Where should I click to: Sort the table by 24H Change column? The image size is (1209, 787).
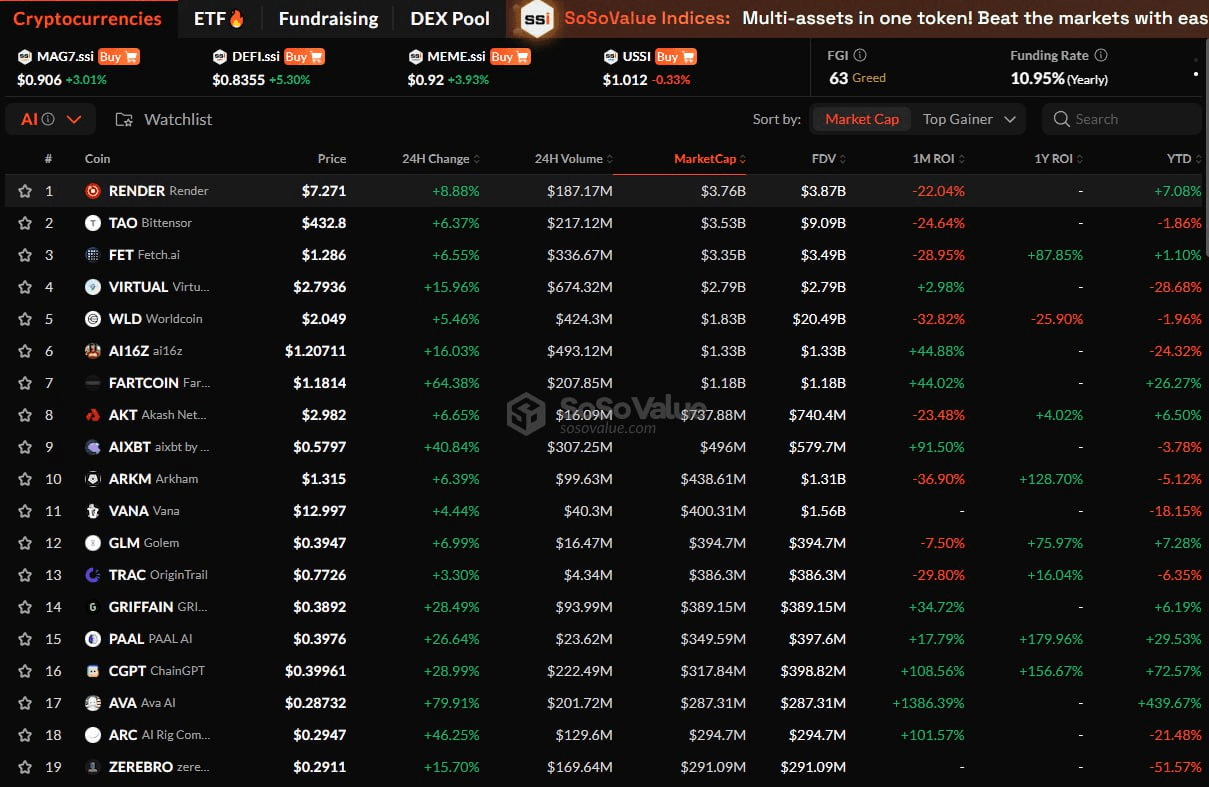click(440, 159)
